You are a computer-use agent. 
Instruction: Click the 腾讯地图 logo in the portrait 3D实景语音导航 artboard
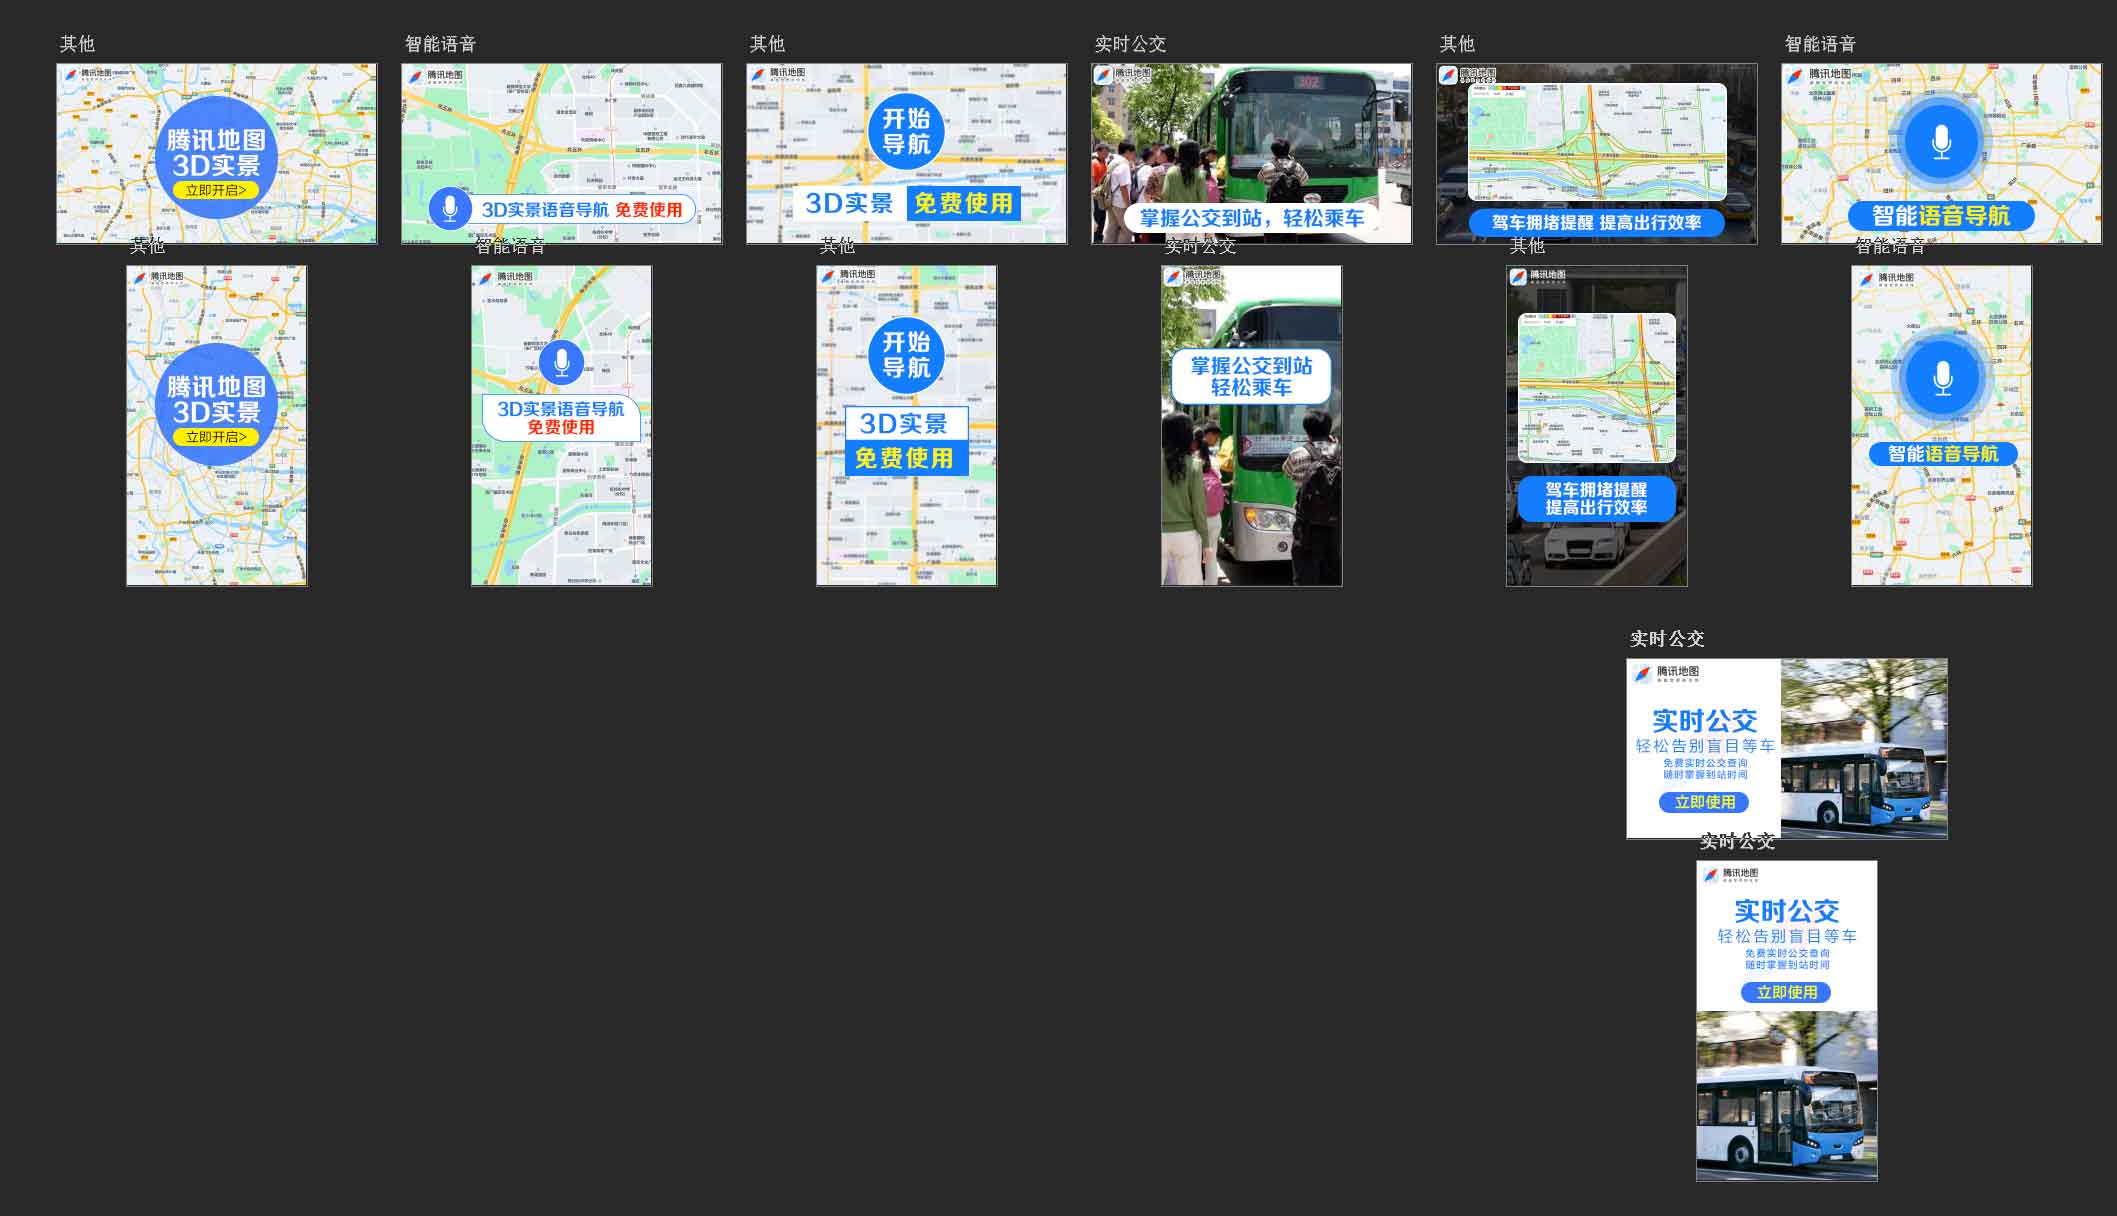(x=505, y=277)
